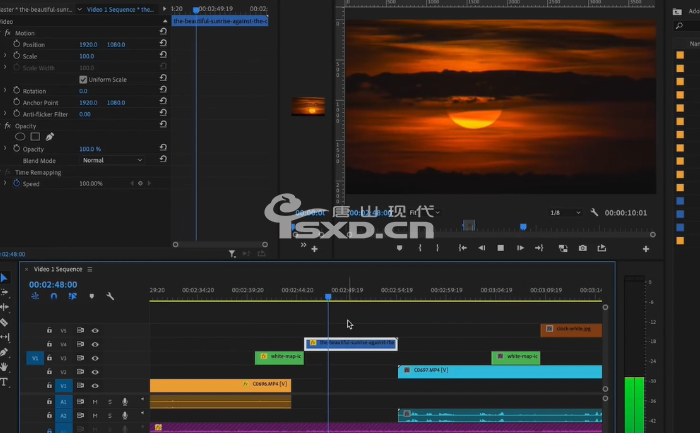Open timeline display settings wrench
This screenshot has height=433, width=700.
[x=110, y=296]
